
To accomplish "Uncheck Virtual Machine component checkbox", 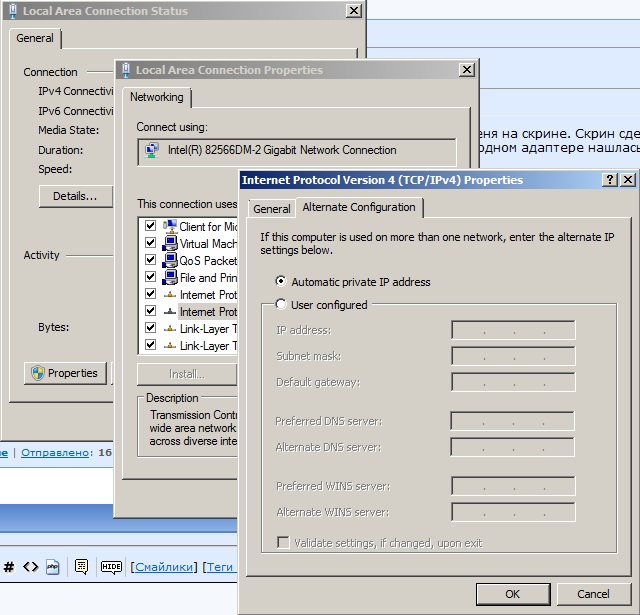I will point(151,243).
